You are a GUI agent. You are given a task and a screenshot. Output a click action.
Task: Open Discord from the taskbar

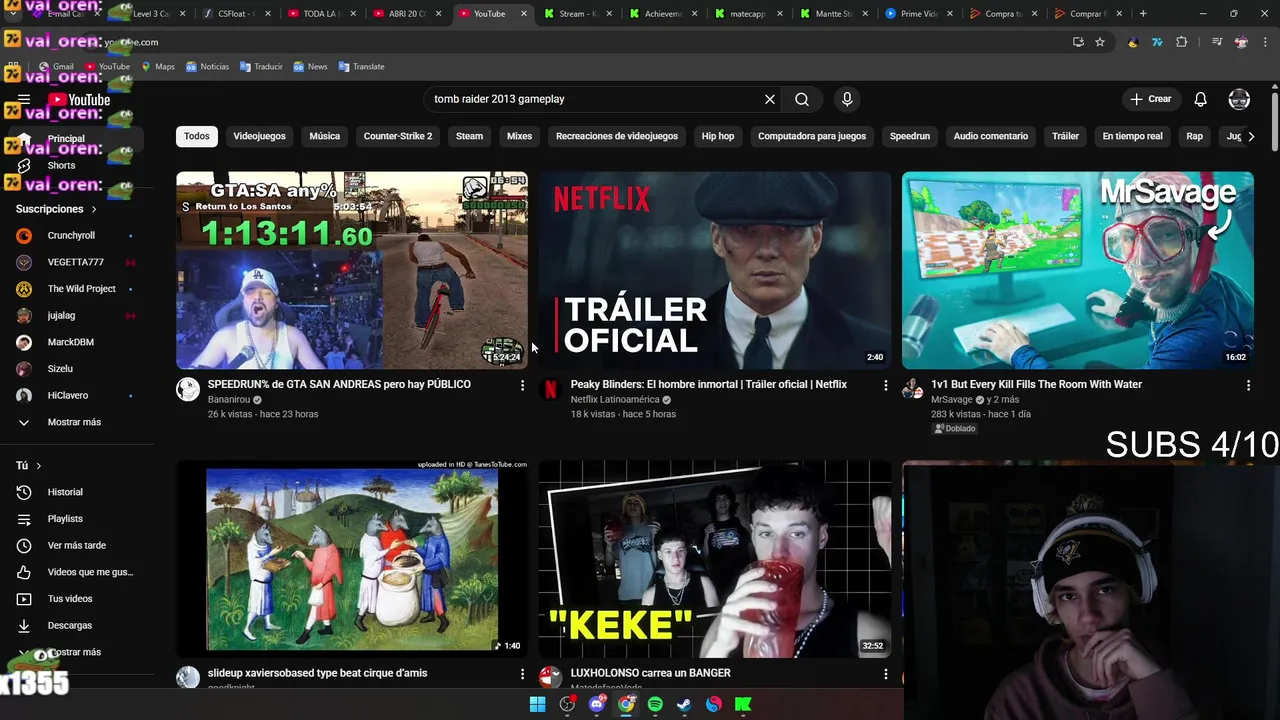coord(597,704)
